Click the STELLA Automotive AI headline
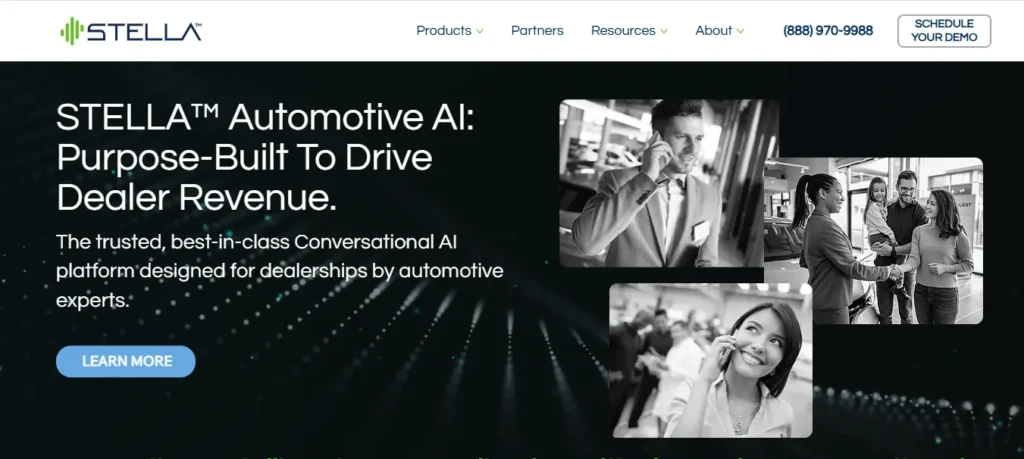The height and width of the screenshot is (459, 1024). coord(265,157)
